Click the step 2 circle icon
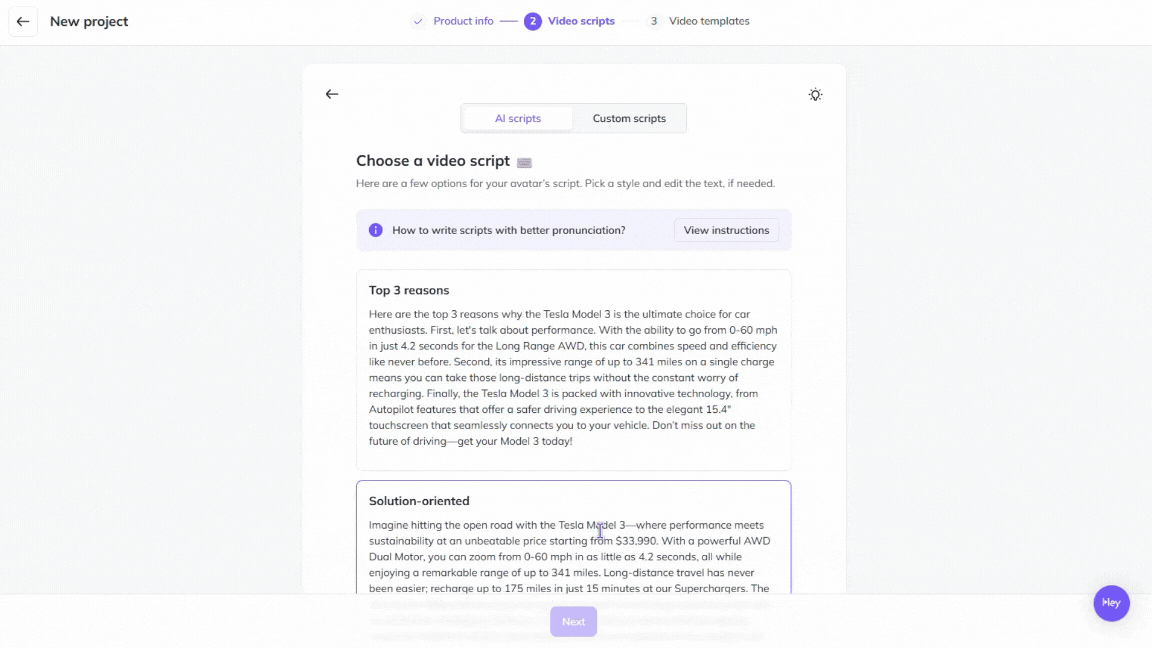The width and height of the screenshot is (1152, 648). (x=533, y=21)
